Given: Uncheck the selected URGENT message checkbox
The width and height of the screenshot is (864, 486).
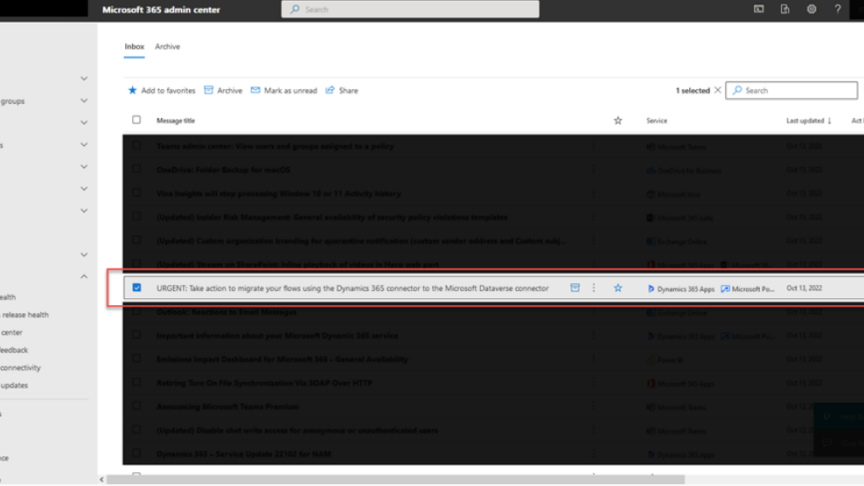Looking at the screenshot, I should tap(137, 288).
